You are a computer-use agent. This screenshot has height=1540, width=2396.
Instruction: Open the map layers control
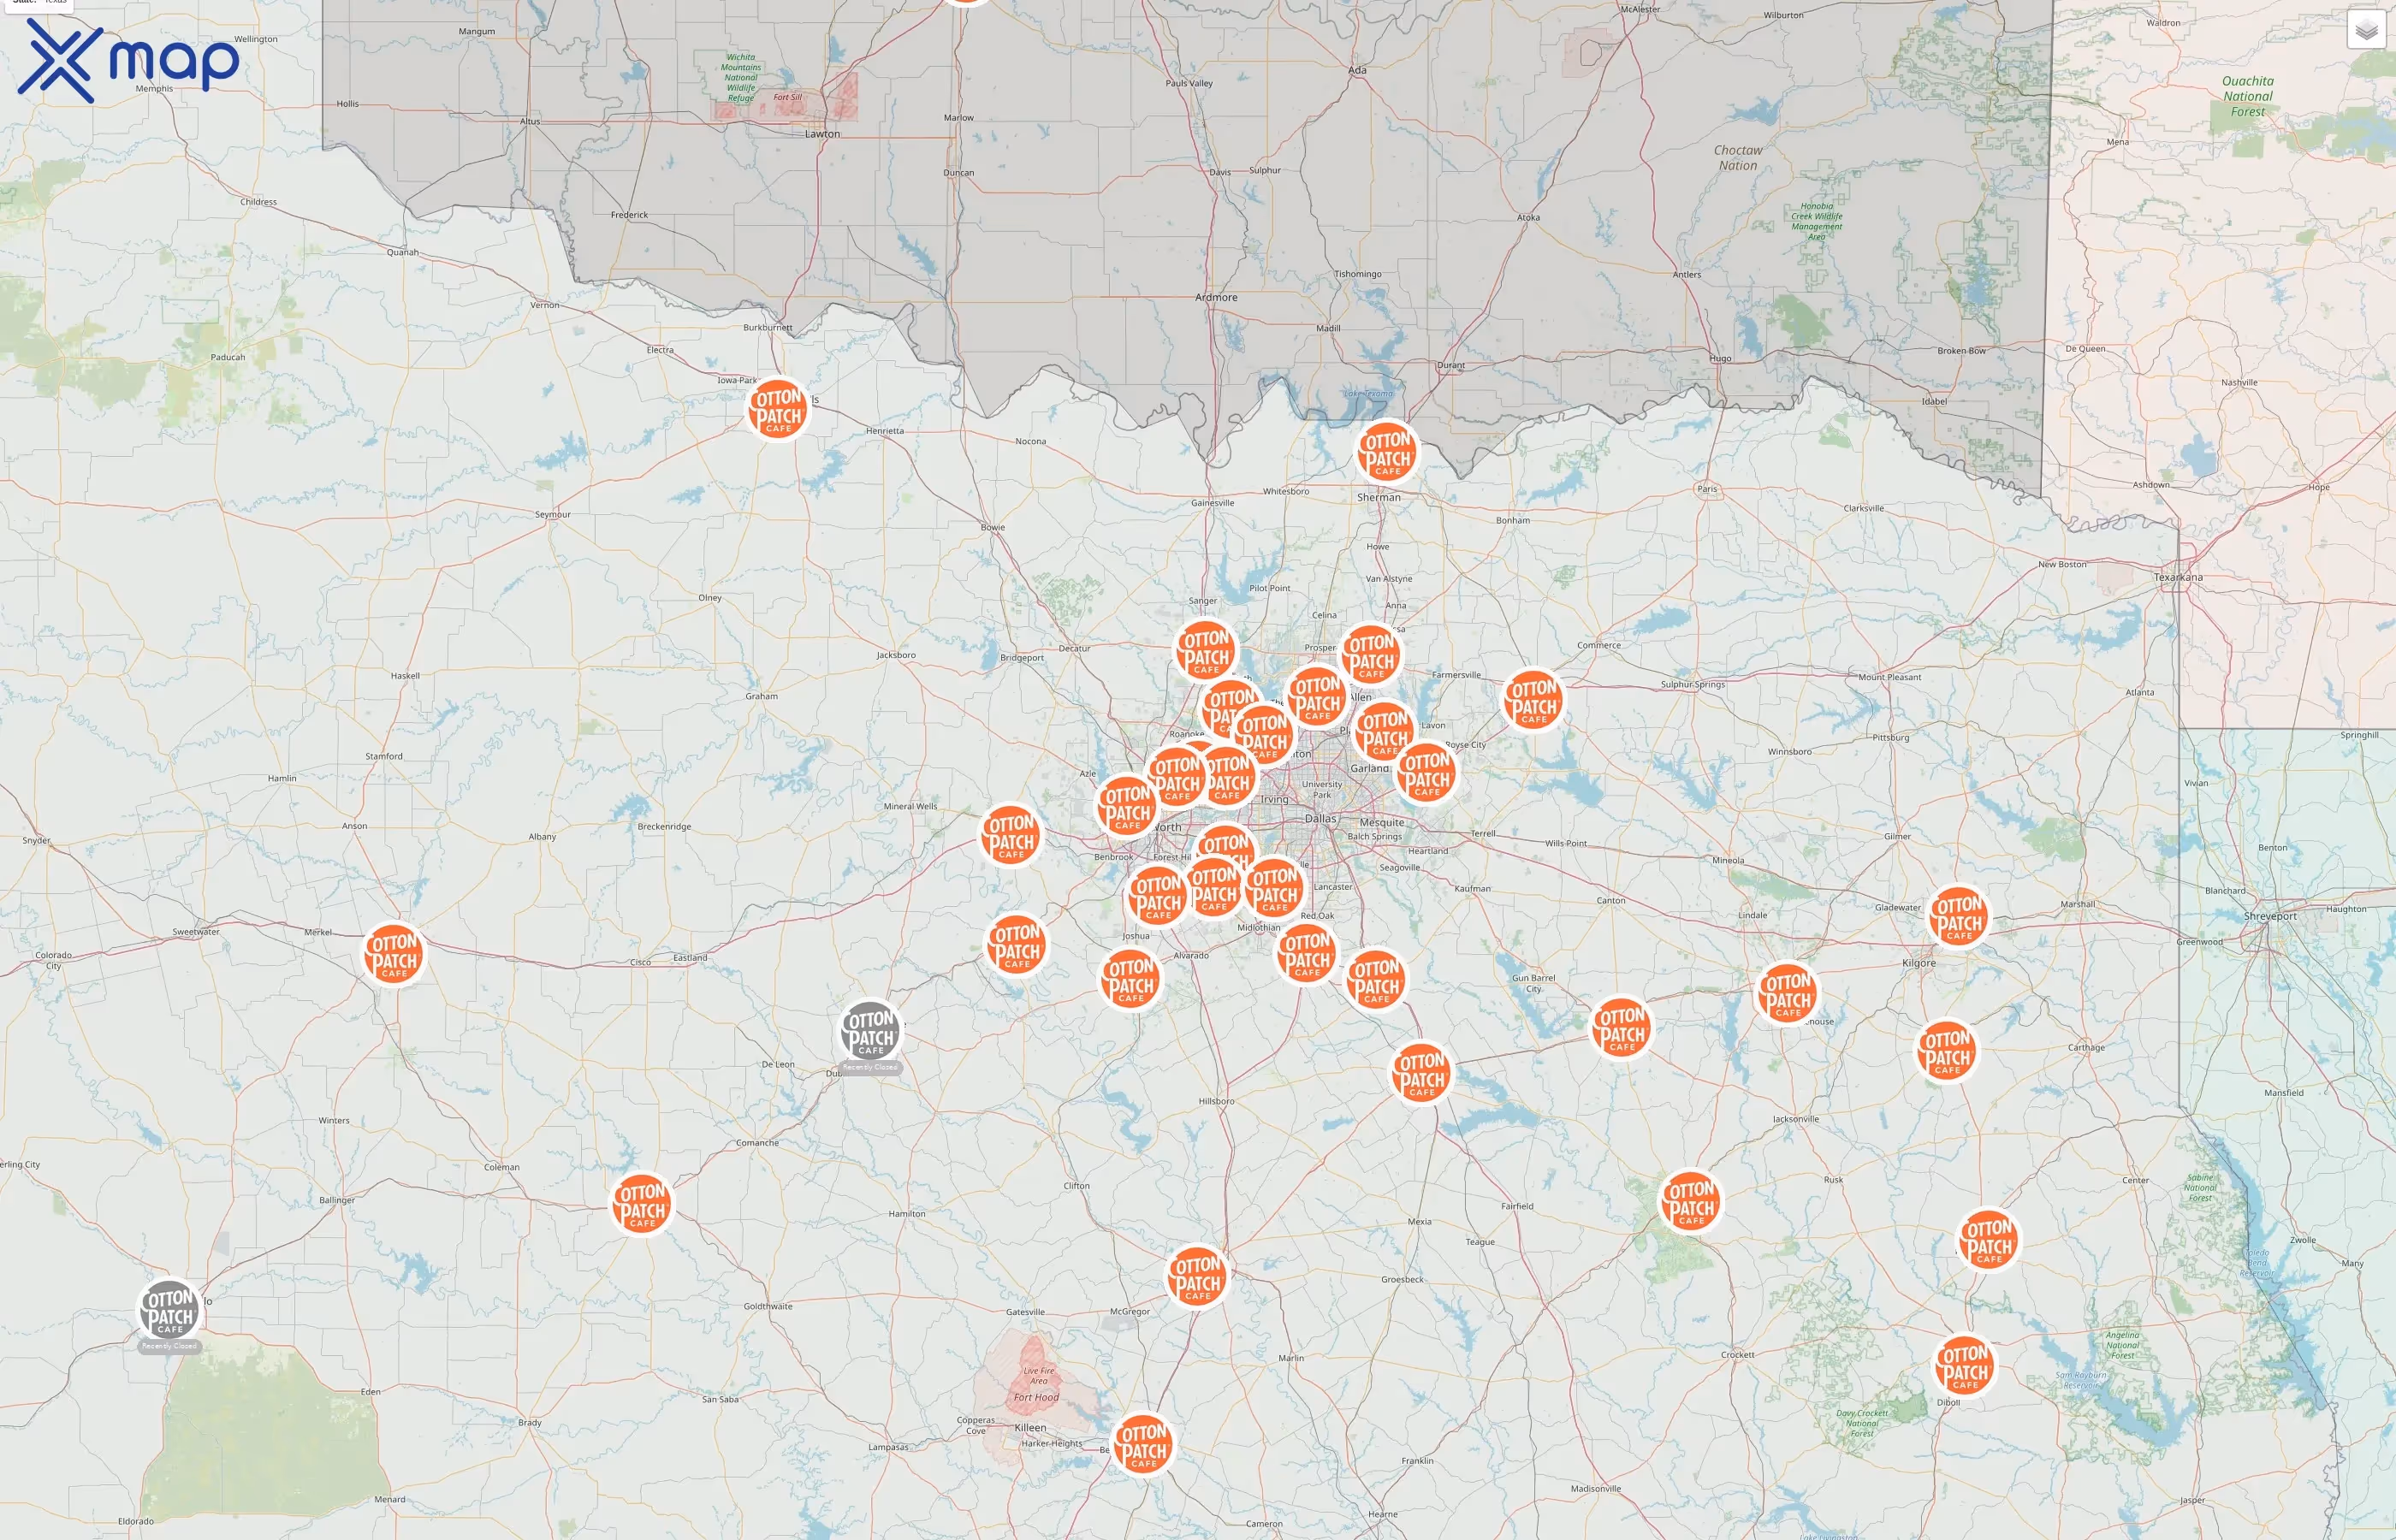[2365, 30]
